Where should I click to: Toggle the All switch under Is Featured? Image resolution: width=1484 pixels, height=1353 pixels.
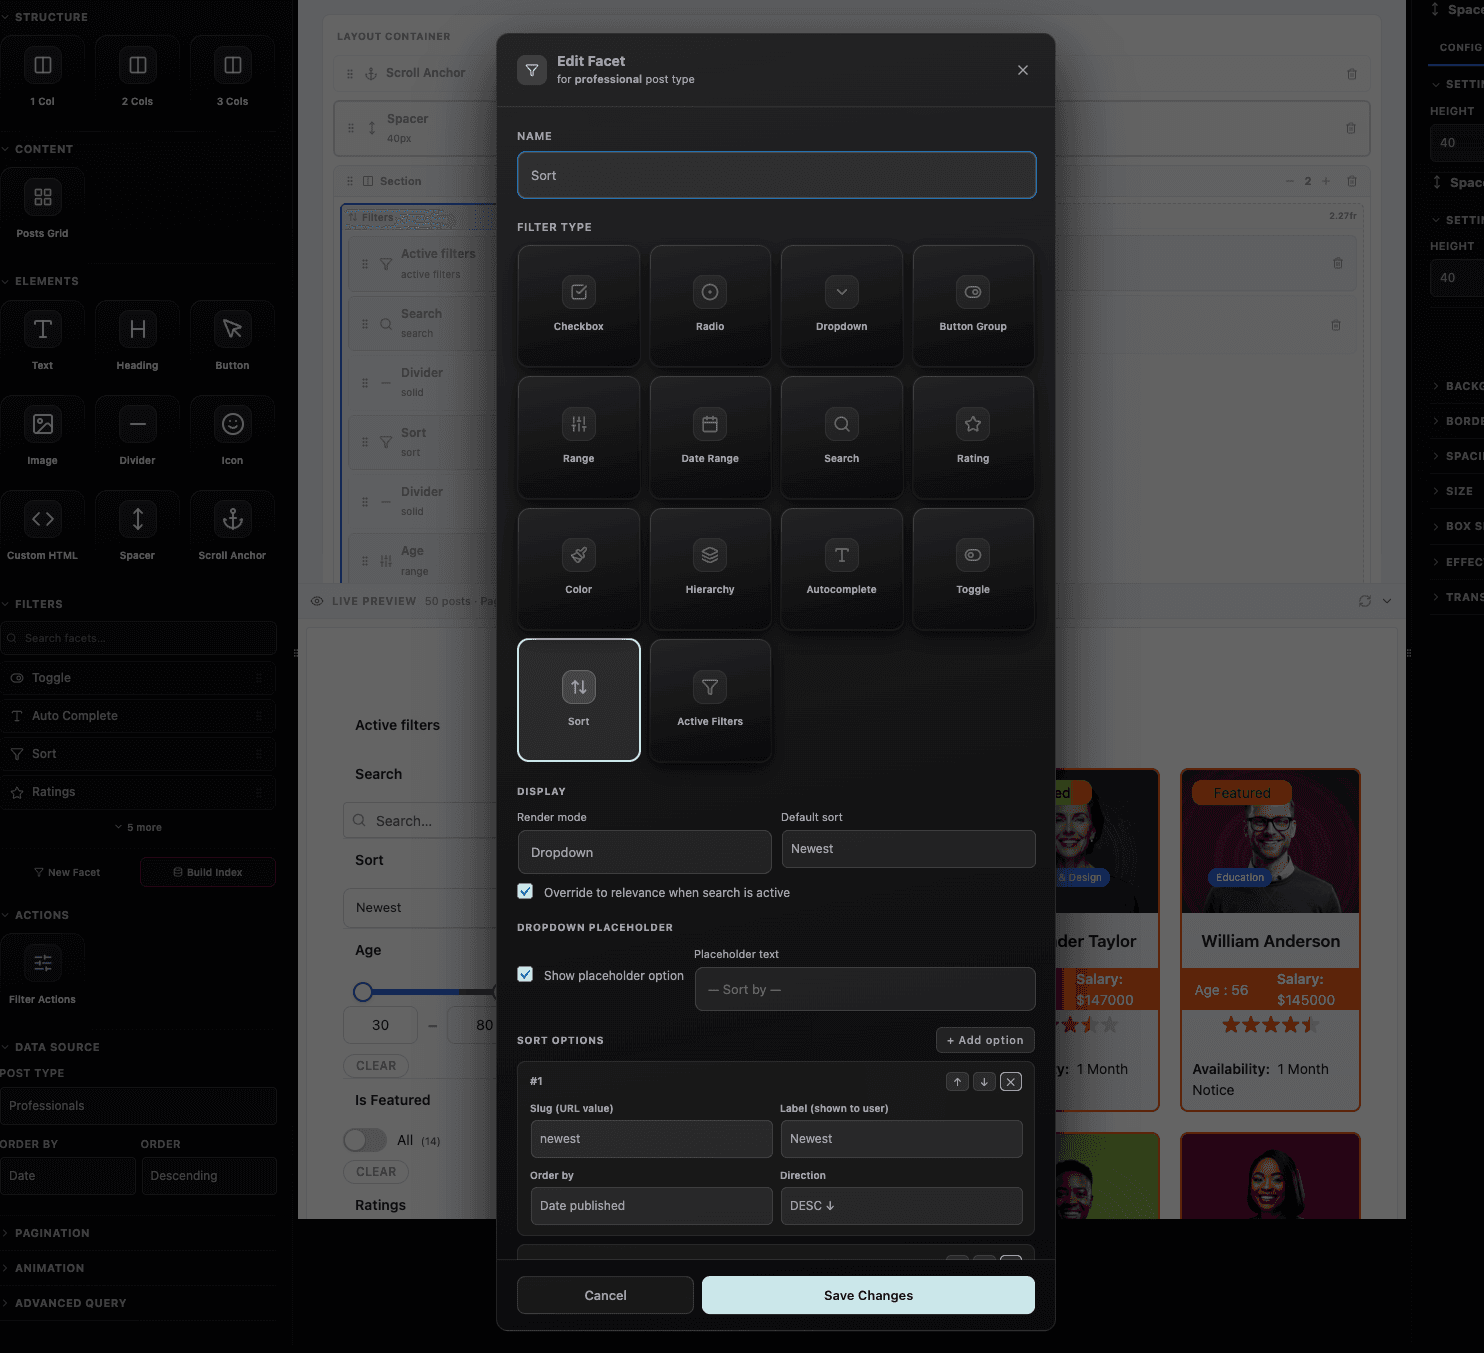(x=365, y=1140)
